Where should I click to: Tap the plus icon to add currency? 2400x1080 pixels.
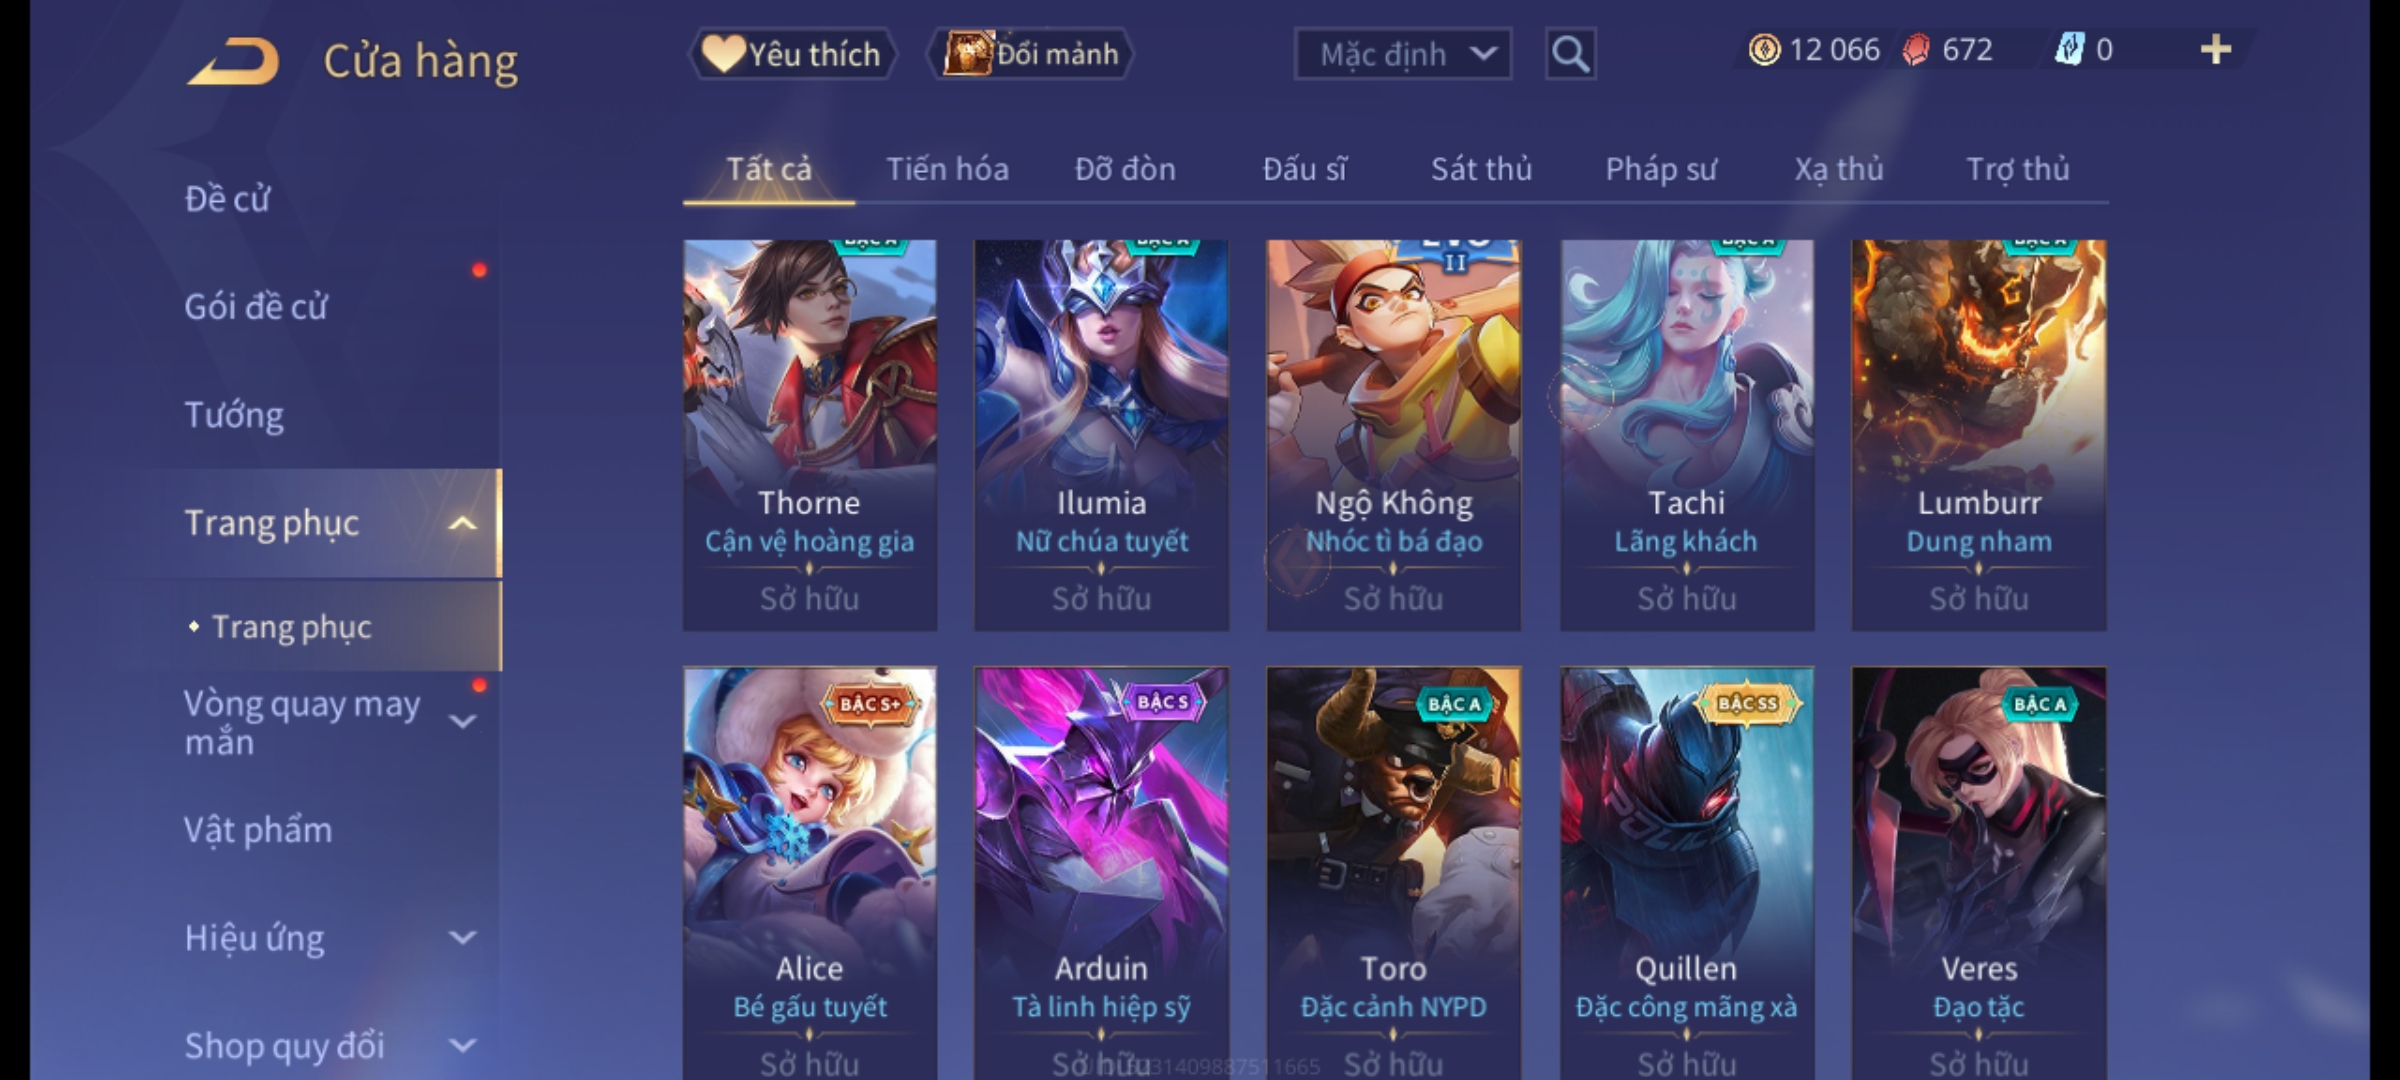point(2216,50)
